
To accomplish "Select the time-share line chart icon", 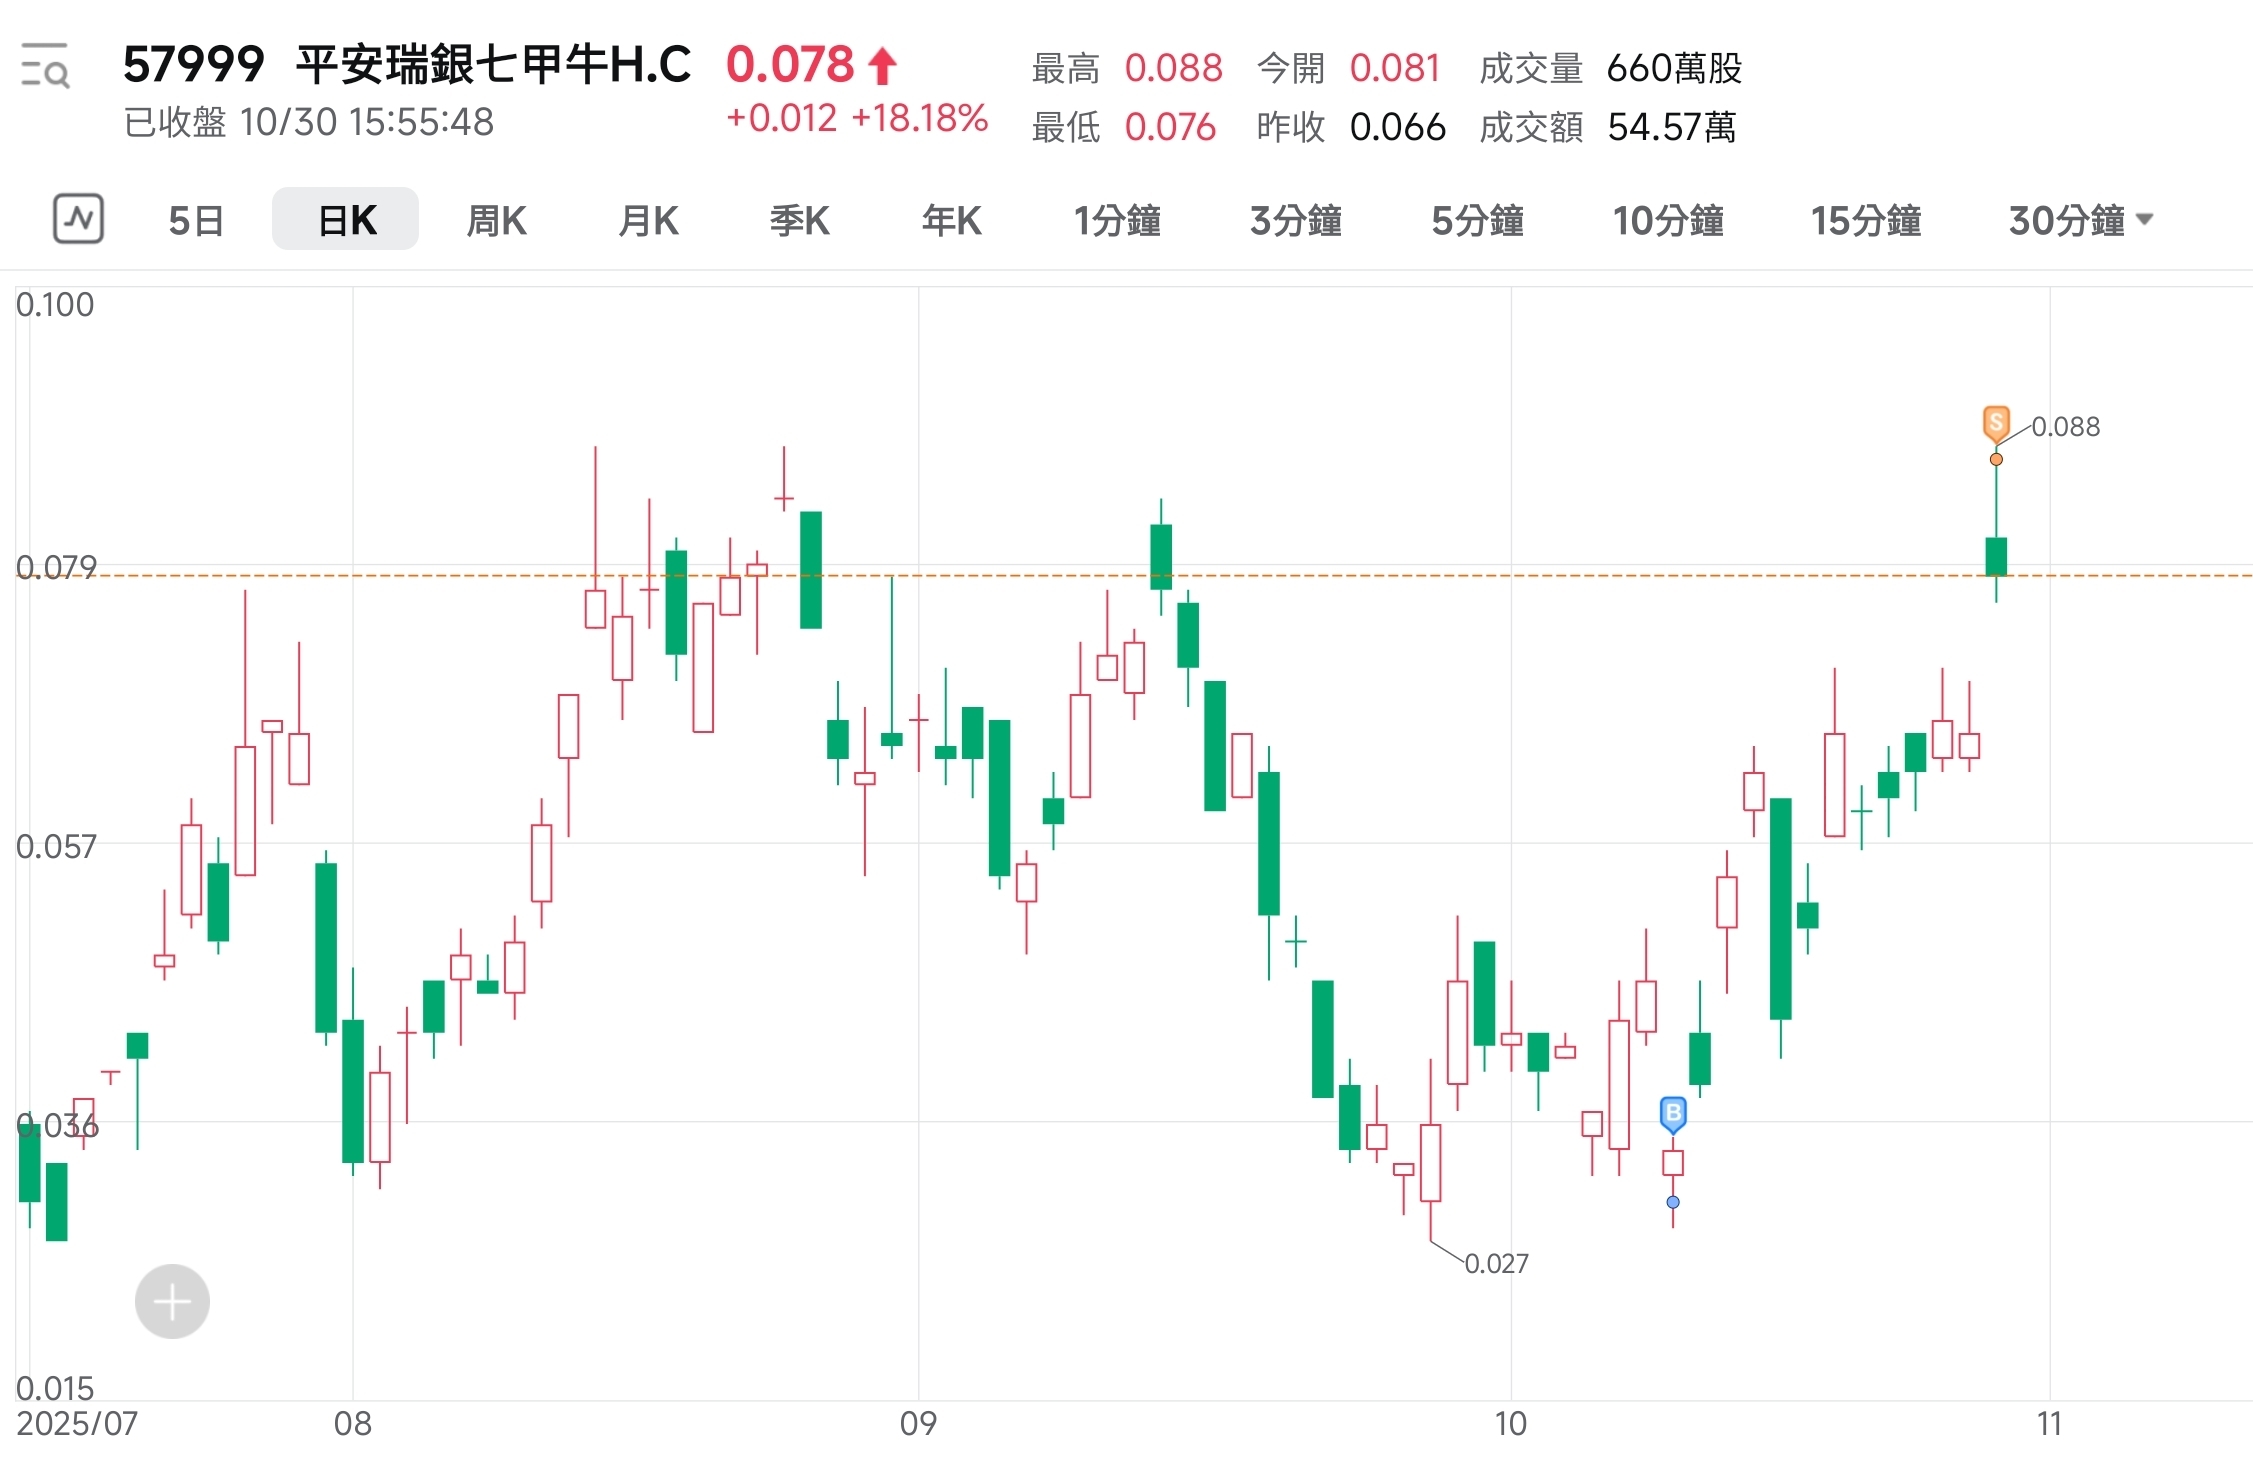I will (78, 219).
